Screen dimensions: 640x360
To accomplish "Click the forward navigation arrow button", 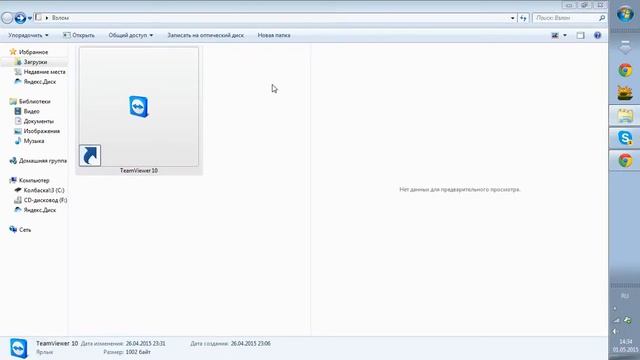I will click(20, 18).
